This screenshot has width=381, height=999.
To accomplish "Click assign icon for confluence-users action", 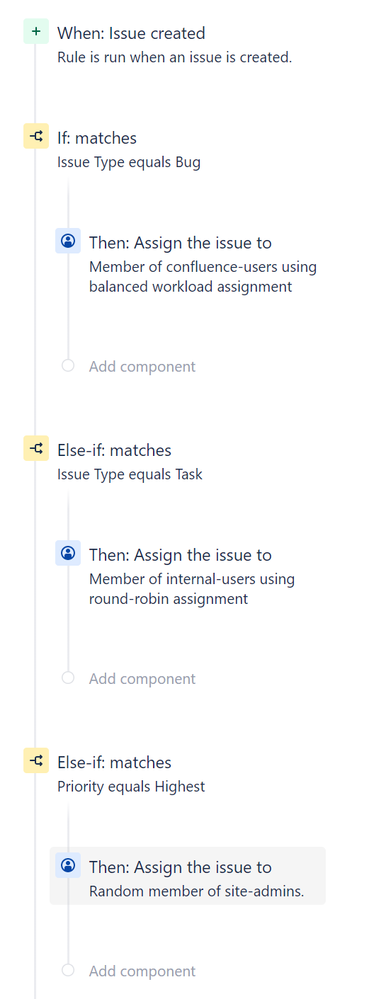I will point(68,241).
